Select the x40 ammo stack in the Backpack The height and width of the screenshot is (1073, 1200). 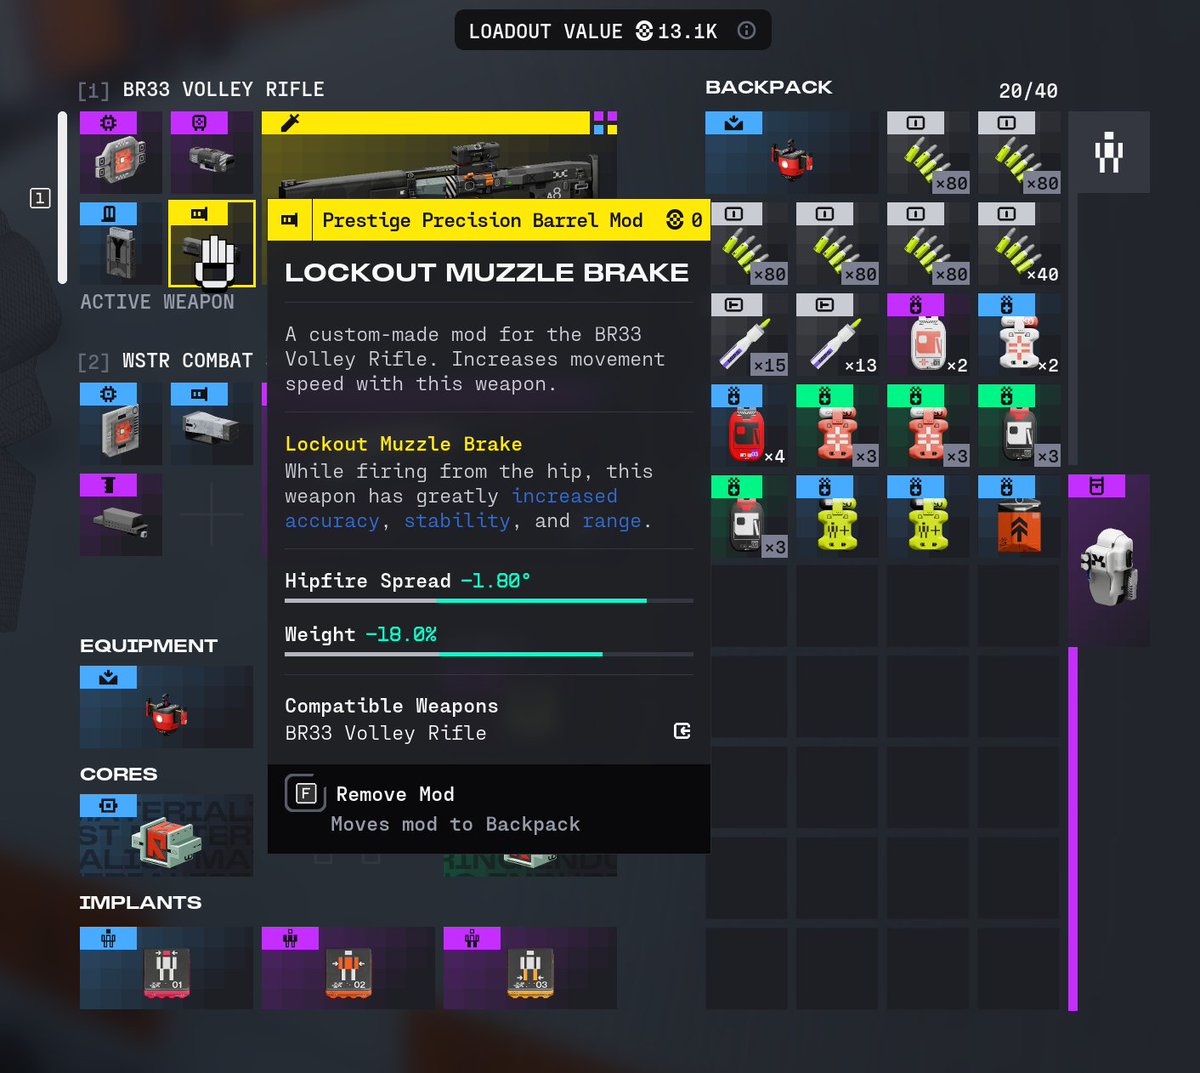1019,243
